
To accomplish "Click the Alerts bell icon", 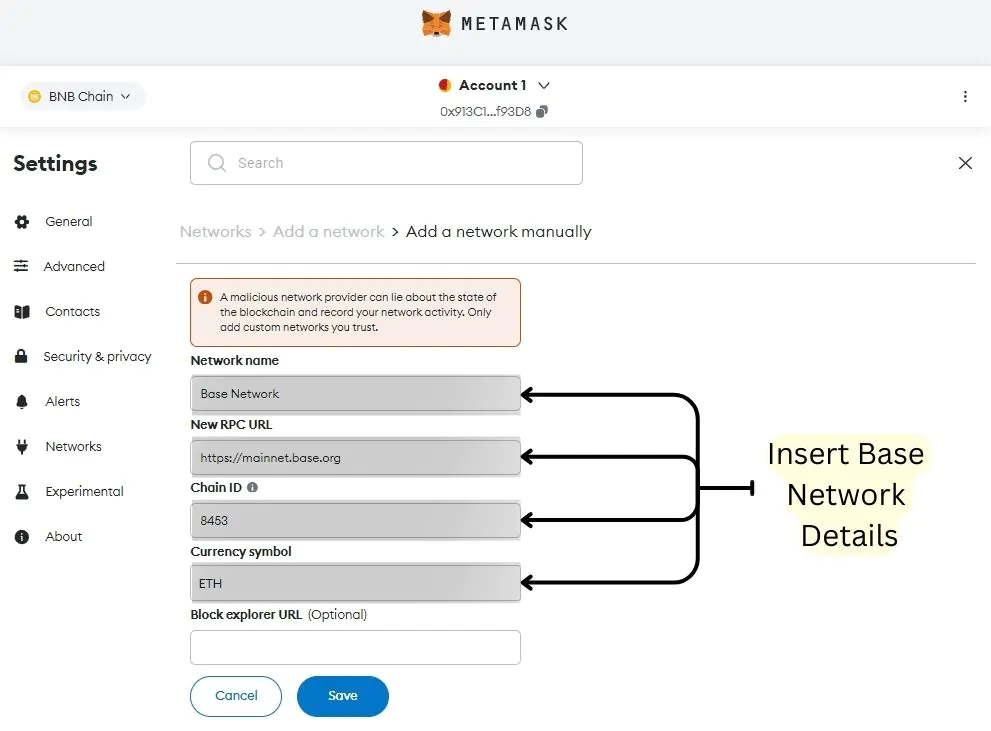I will click(21, 402).
